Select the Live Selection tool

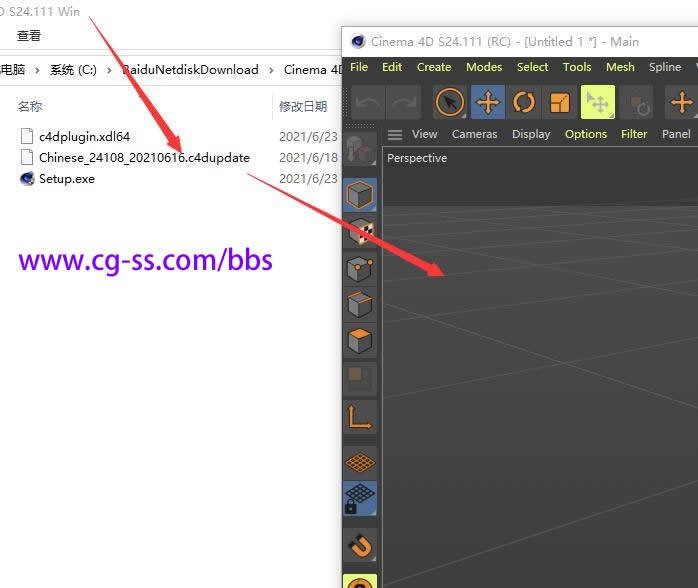451,102
